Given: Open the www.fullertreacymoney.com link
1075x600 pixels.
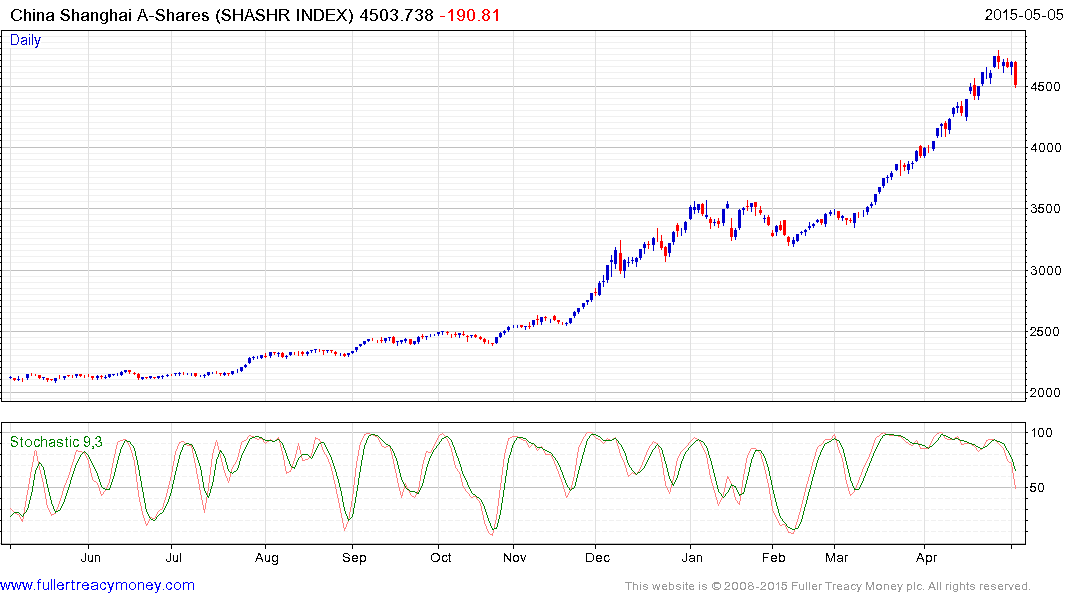Looking at the screenshot, I should (x=97, y=585).
